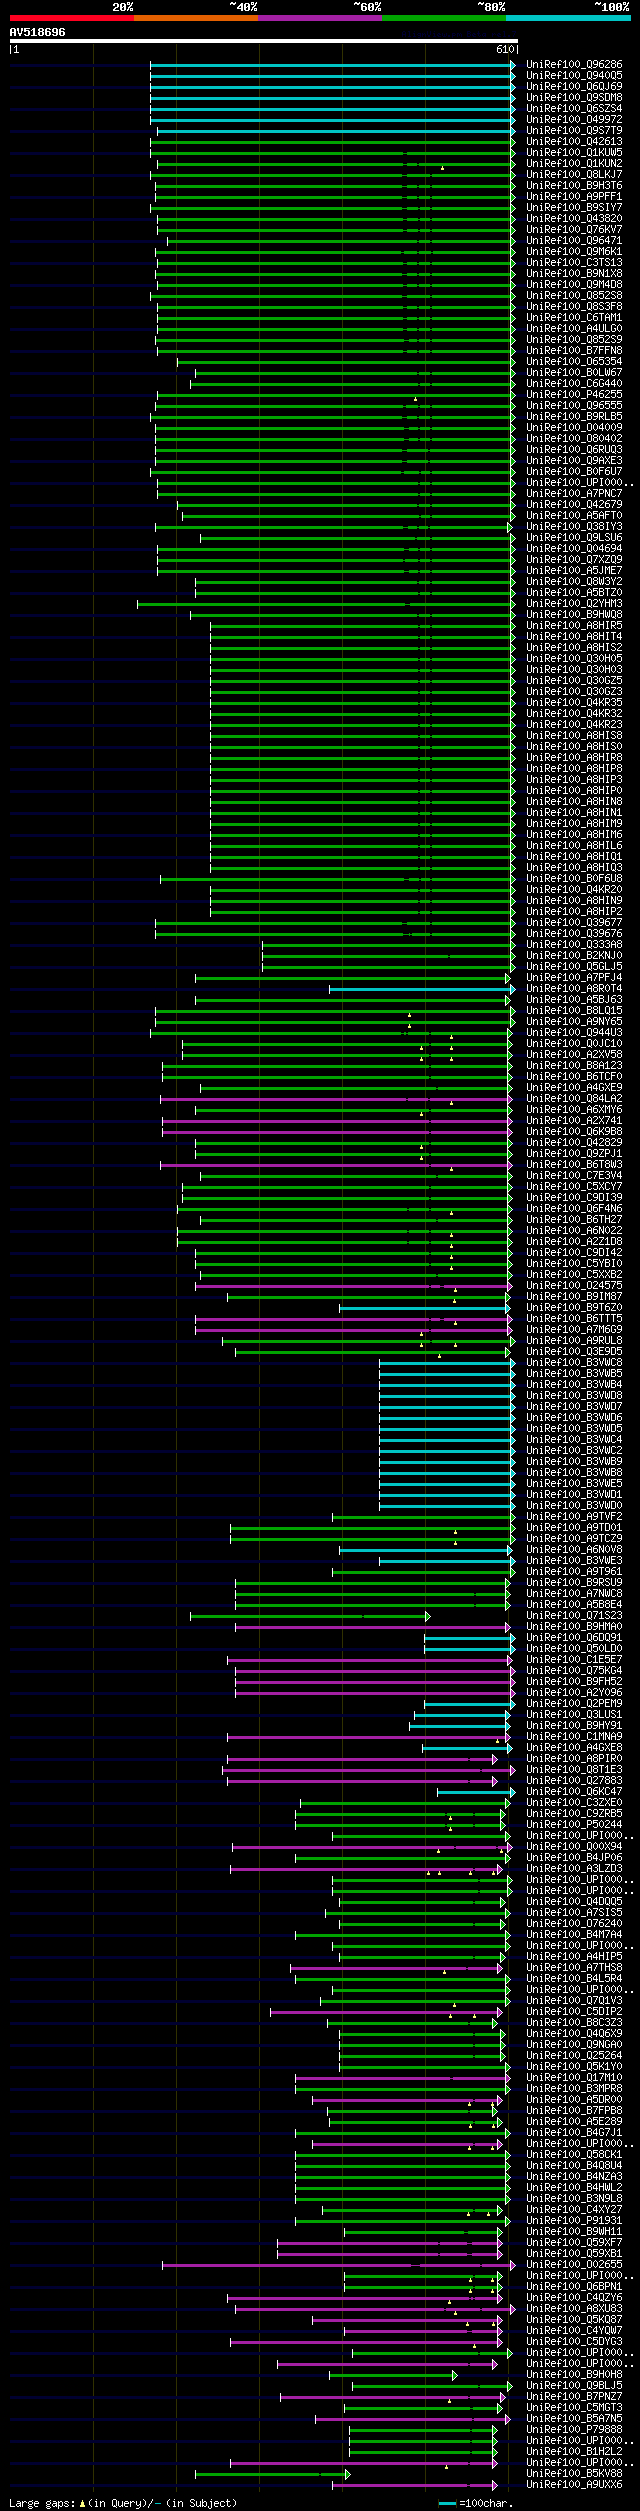Select the UniRef100_A7PNC7 label
Screen dimensions: 640x2511
coord(574,494)
